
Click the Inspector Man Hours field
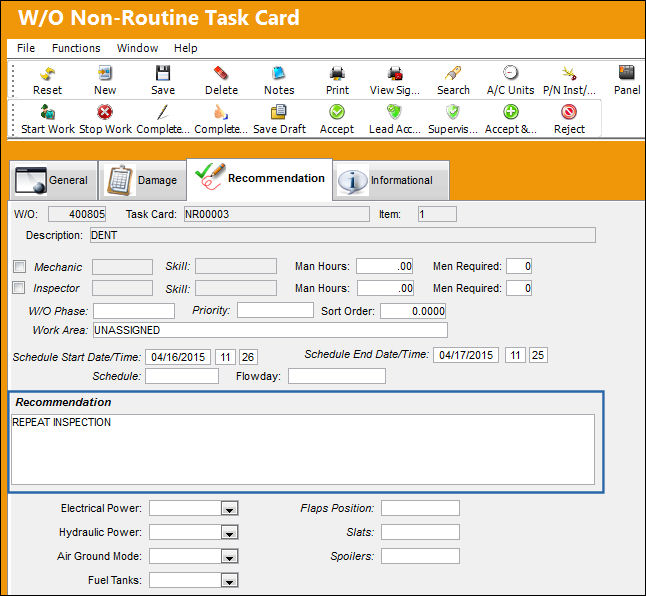tap(385, 288)
